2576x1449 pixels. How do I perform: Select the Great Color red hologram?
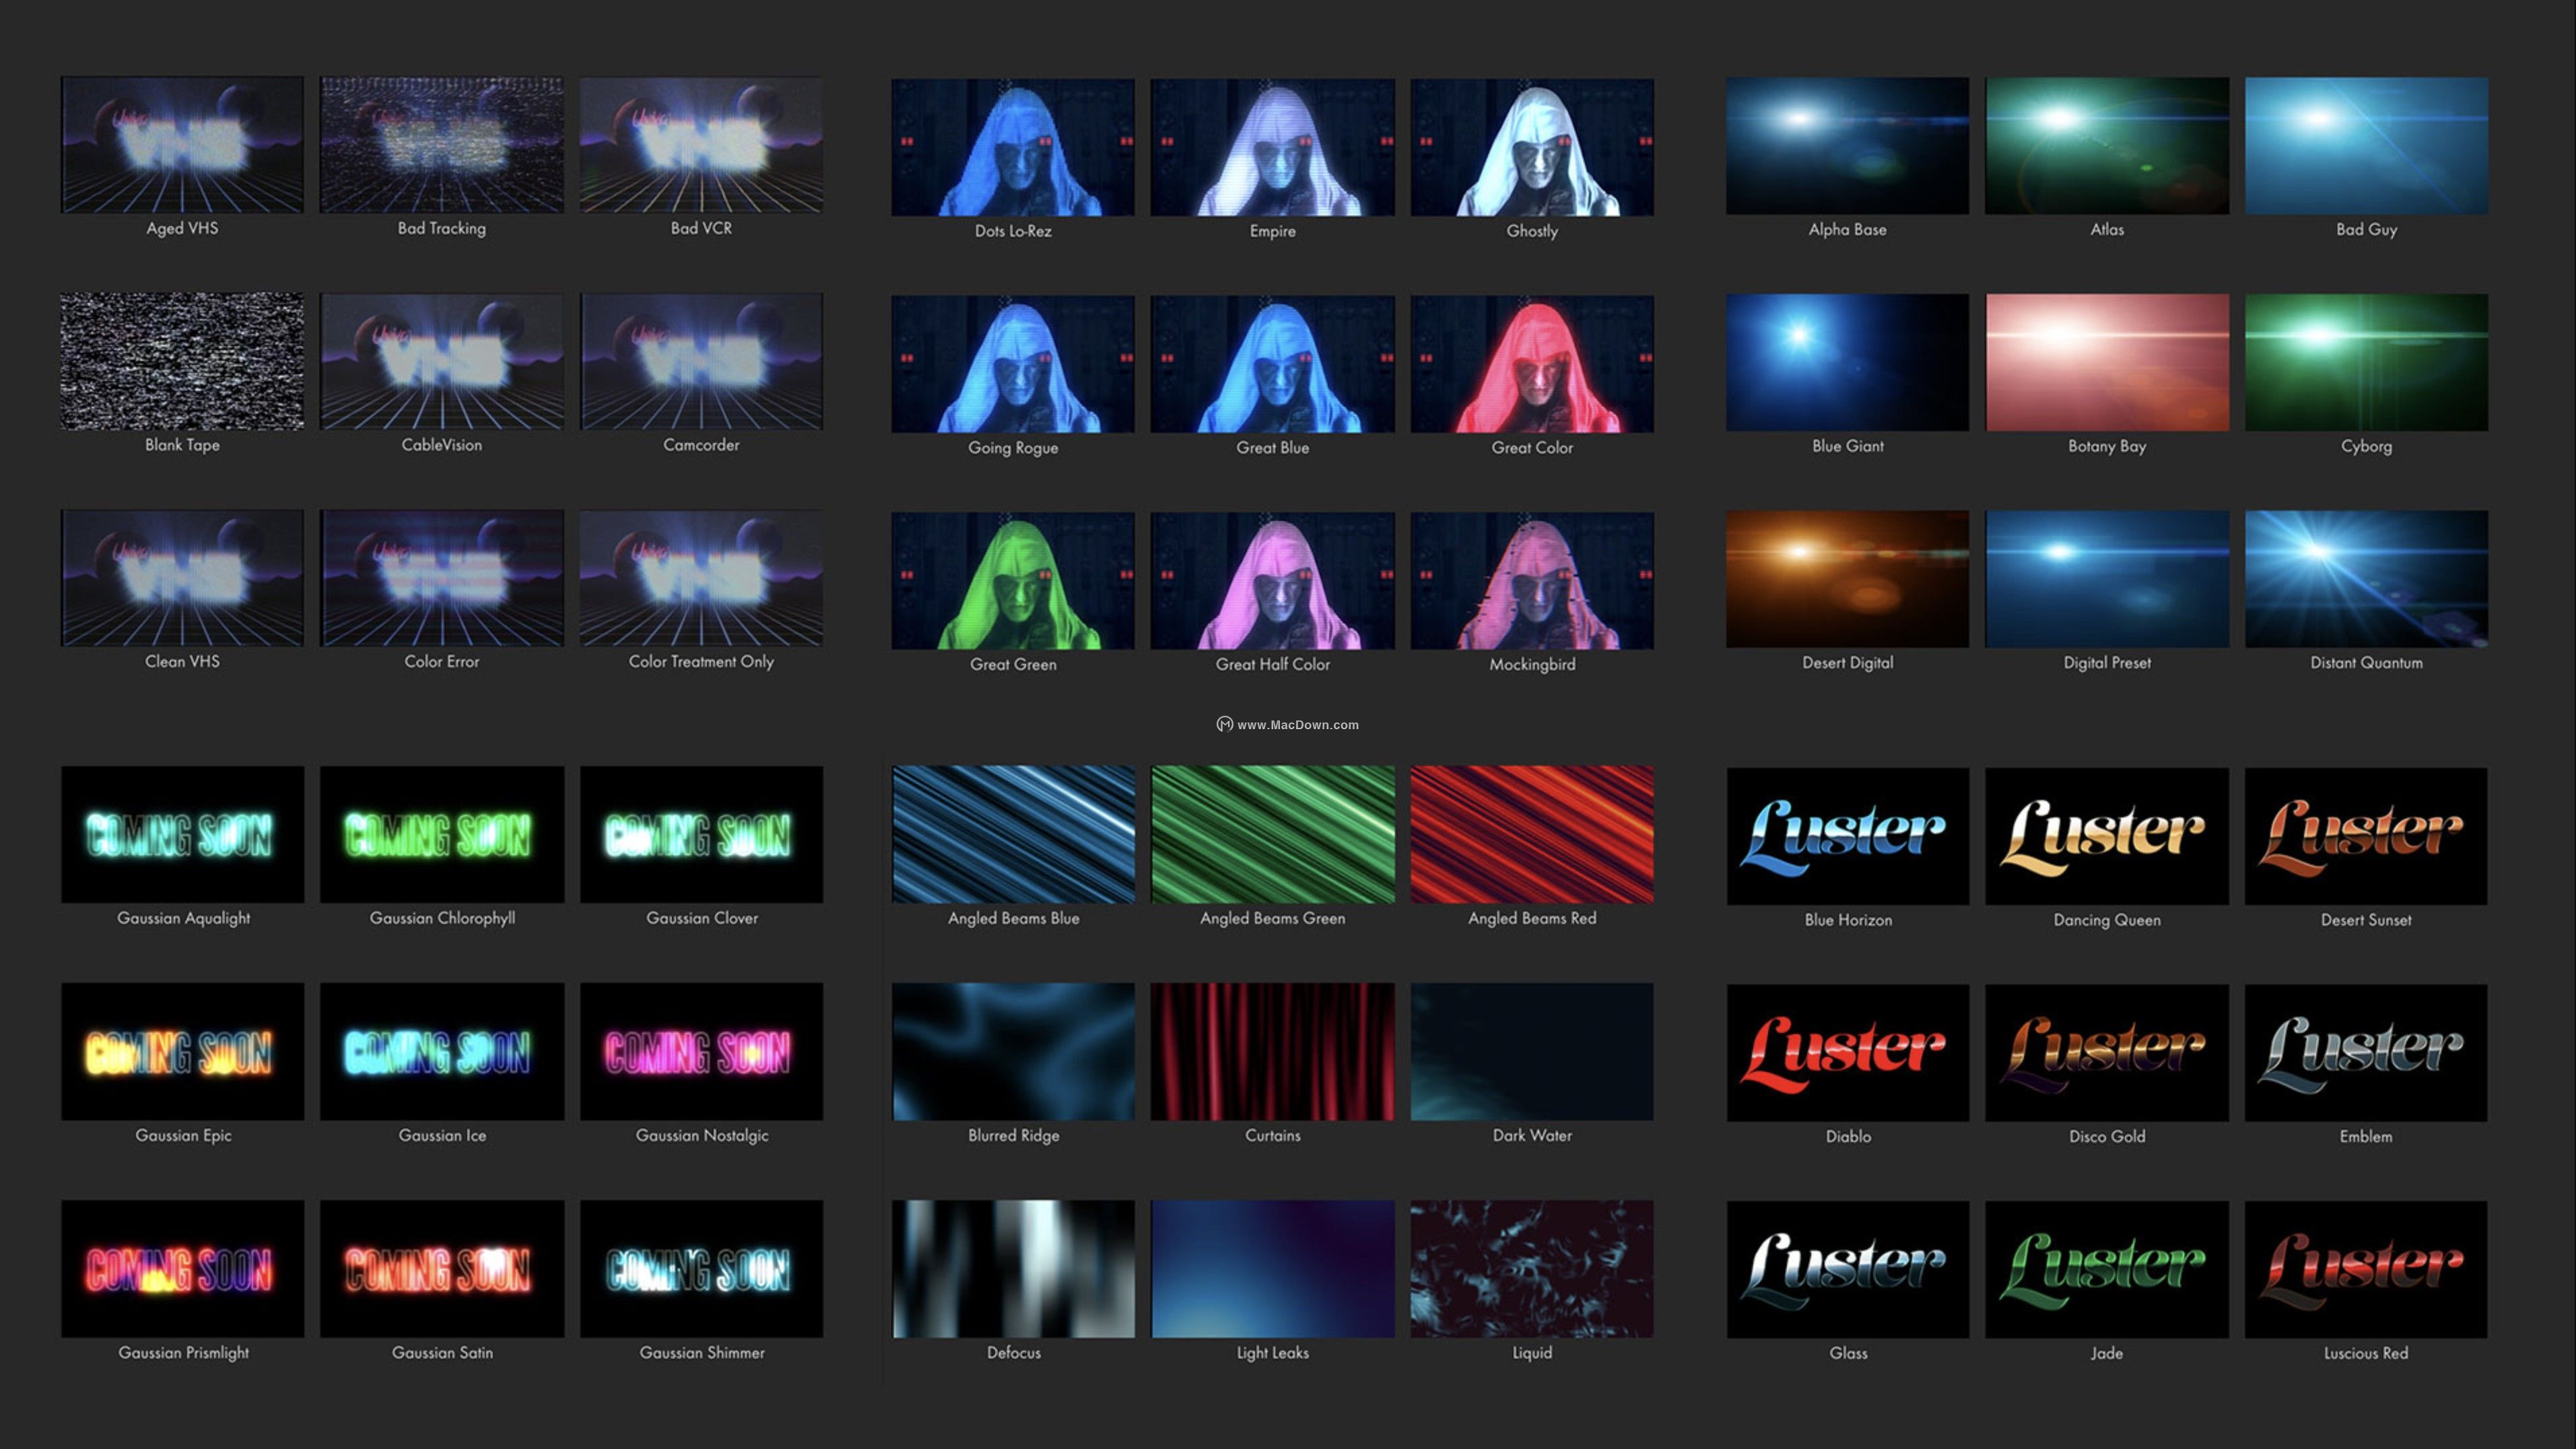(x=1532, y=364)
